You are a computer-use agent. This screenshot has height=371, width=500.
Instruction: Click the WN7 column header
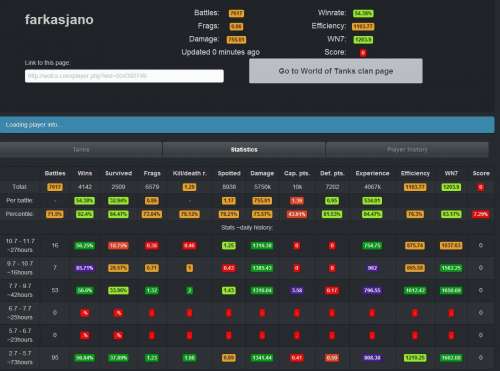[x=451, y=173]
